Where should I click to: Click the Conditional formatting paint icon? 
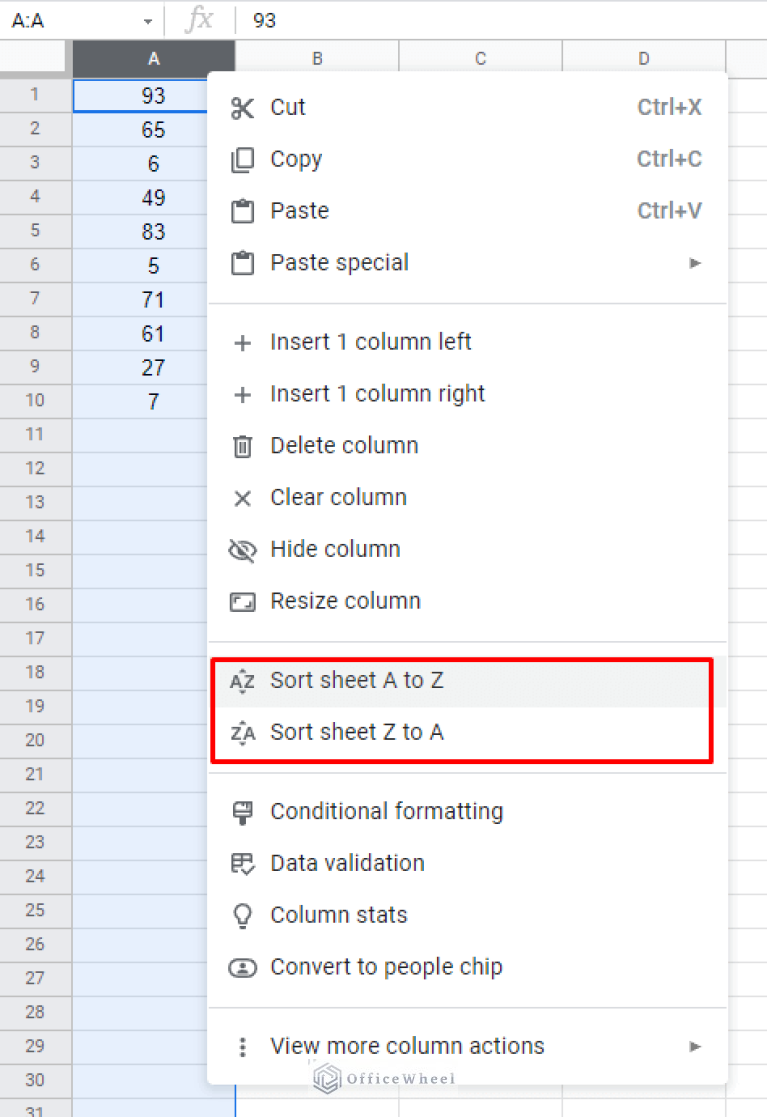[x=242, y=812]
